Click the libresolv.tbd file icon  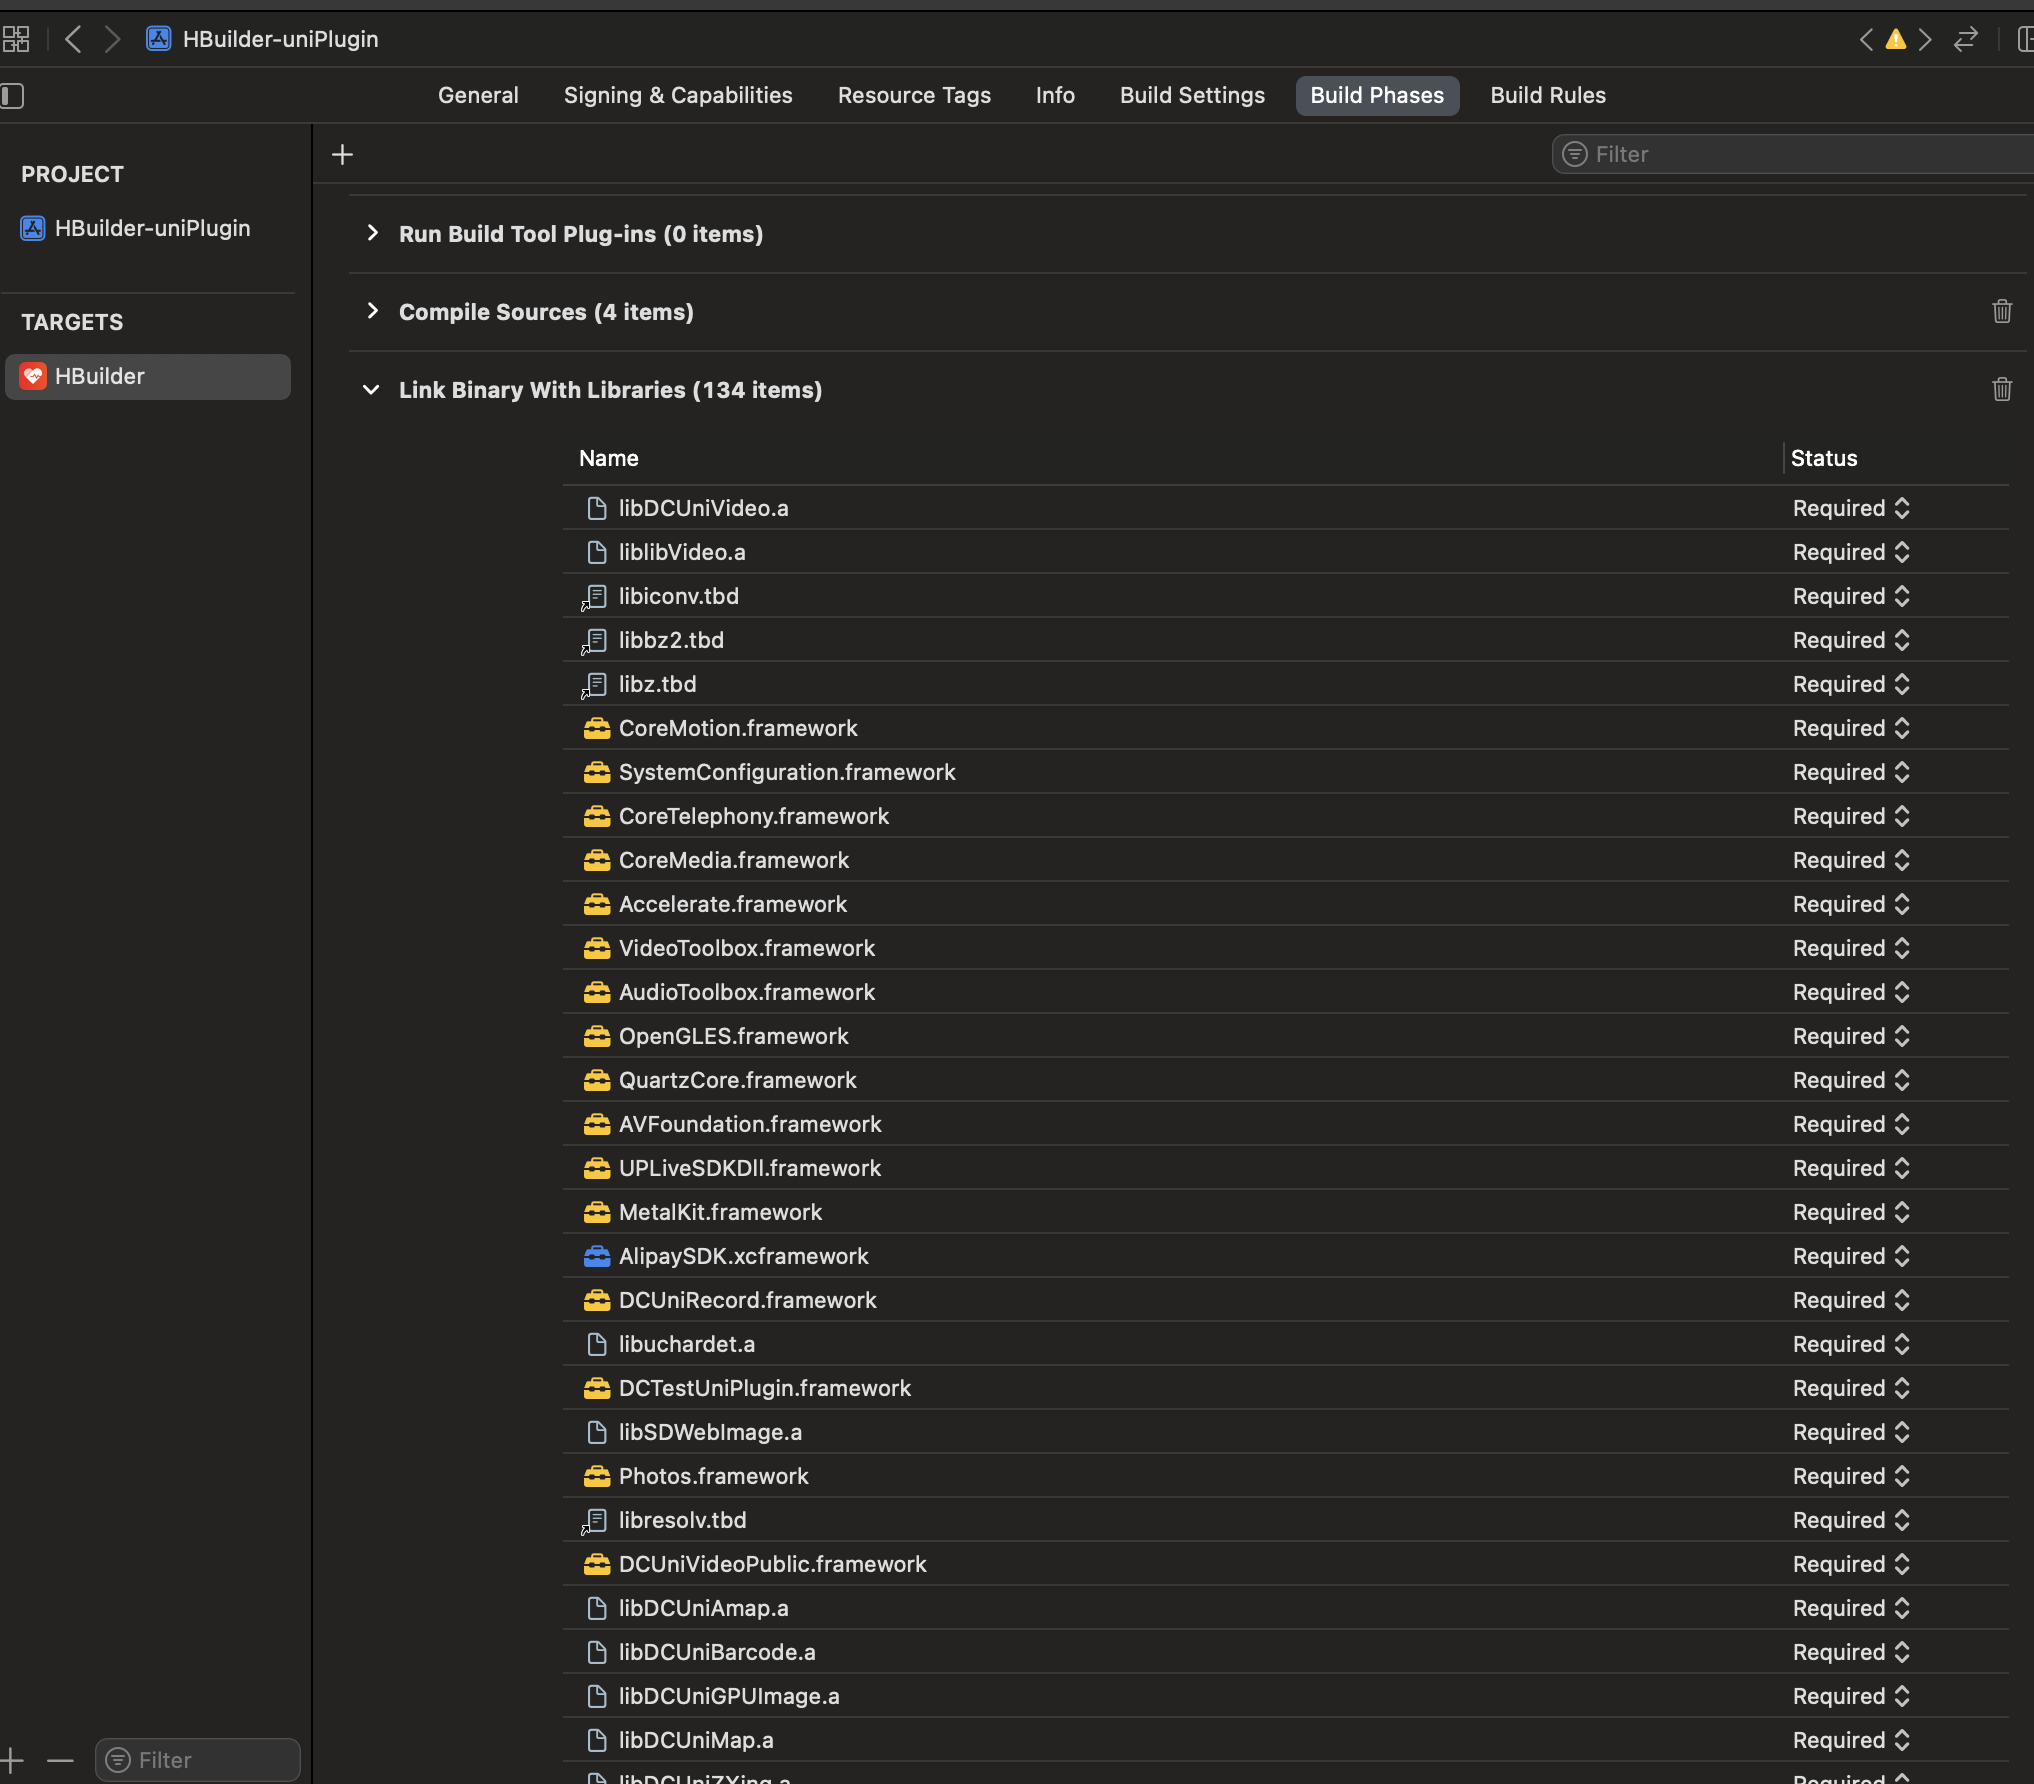click(595, 1521)
